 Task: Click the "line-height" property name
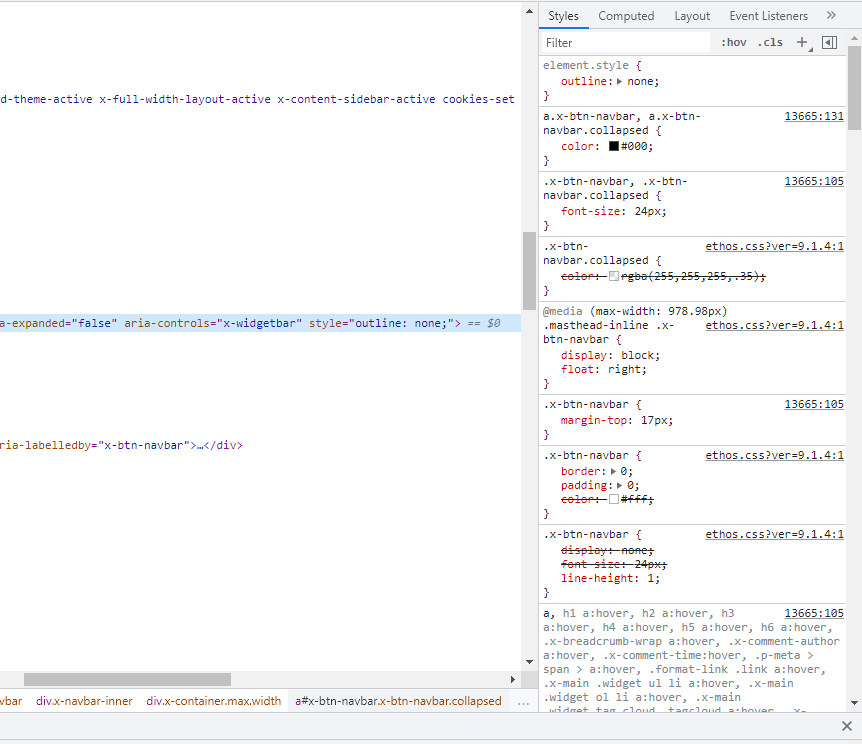[596, 578]
